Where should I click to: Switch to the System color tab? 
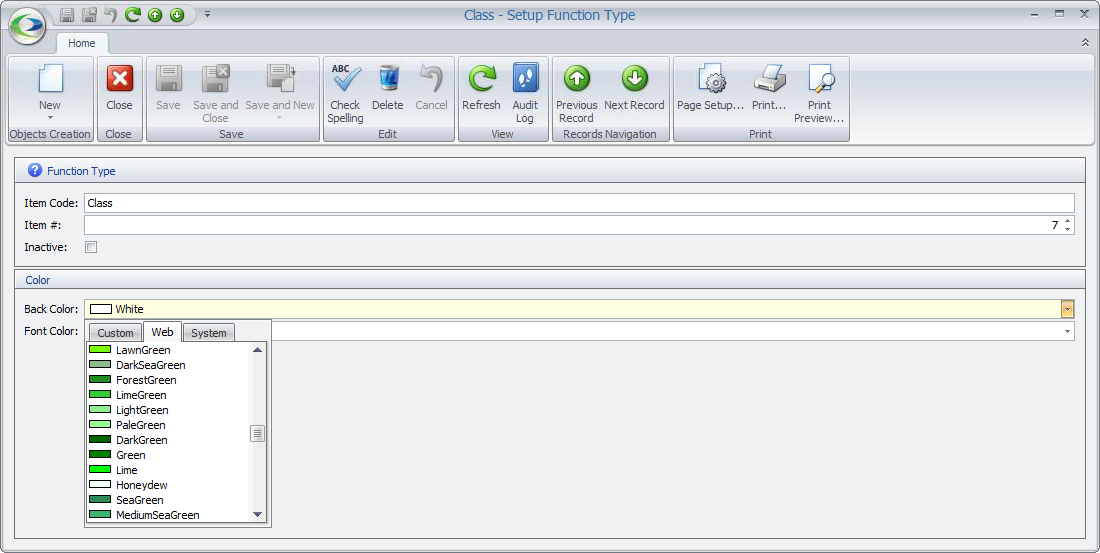[208, 333]
